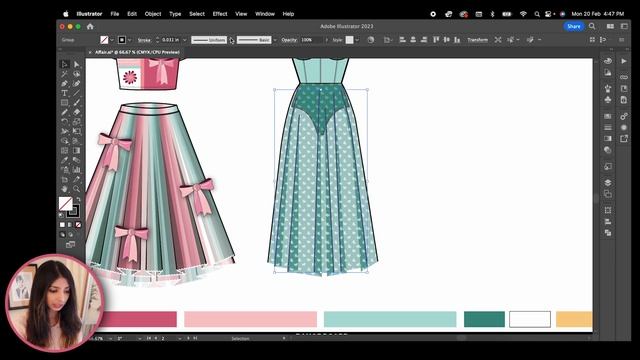This screenshot has width=640, height=360.
Task: Select the Column Graph tool
Action: 77,170
